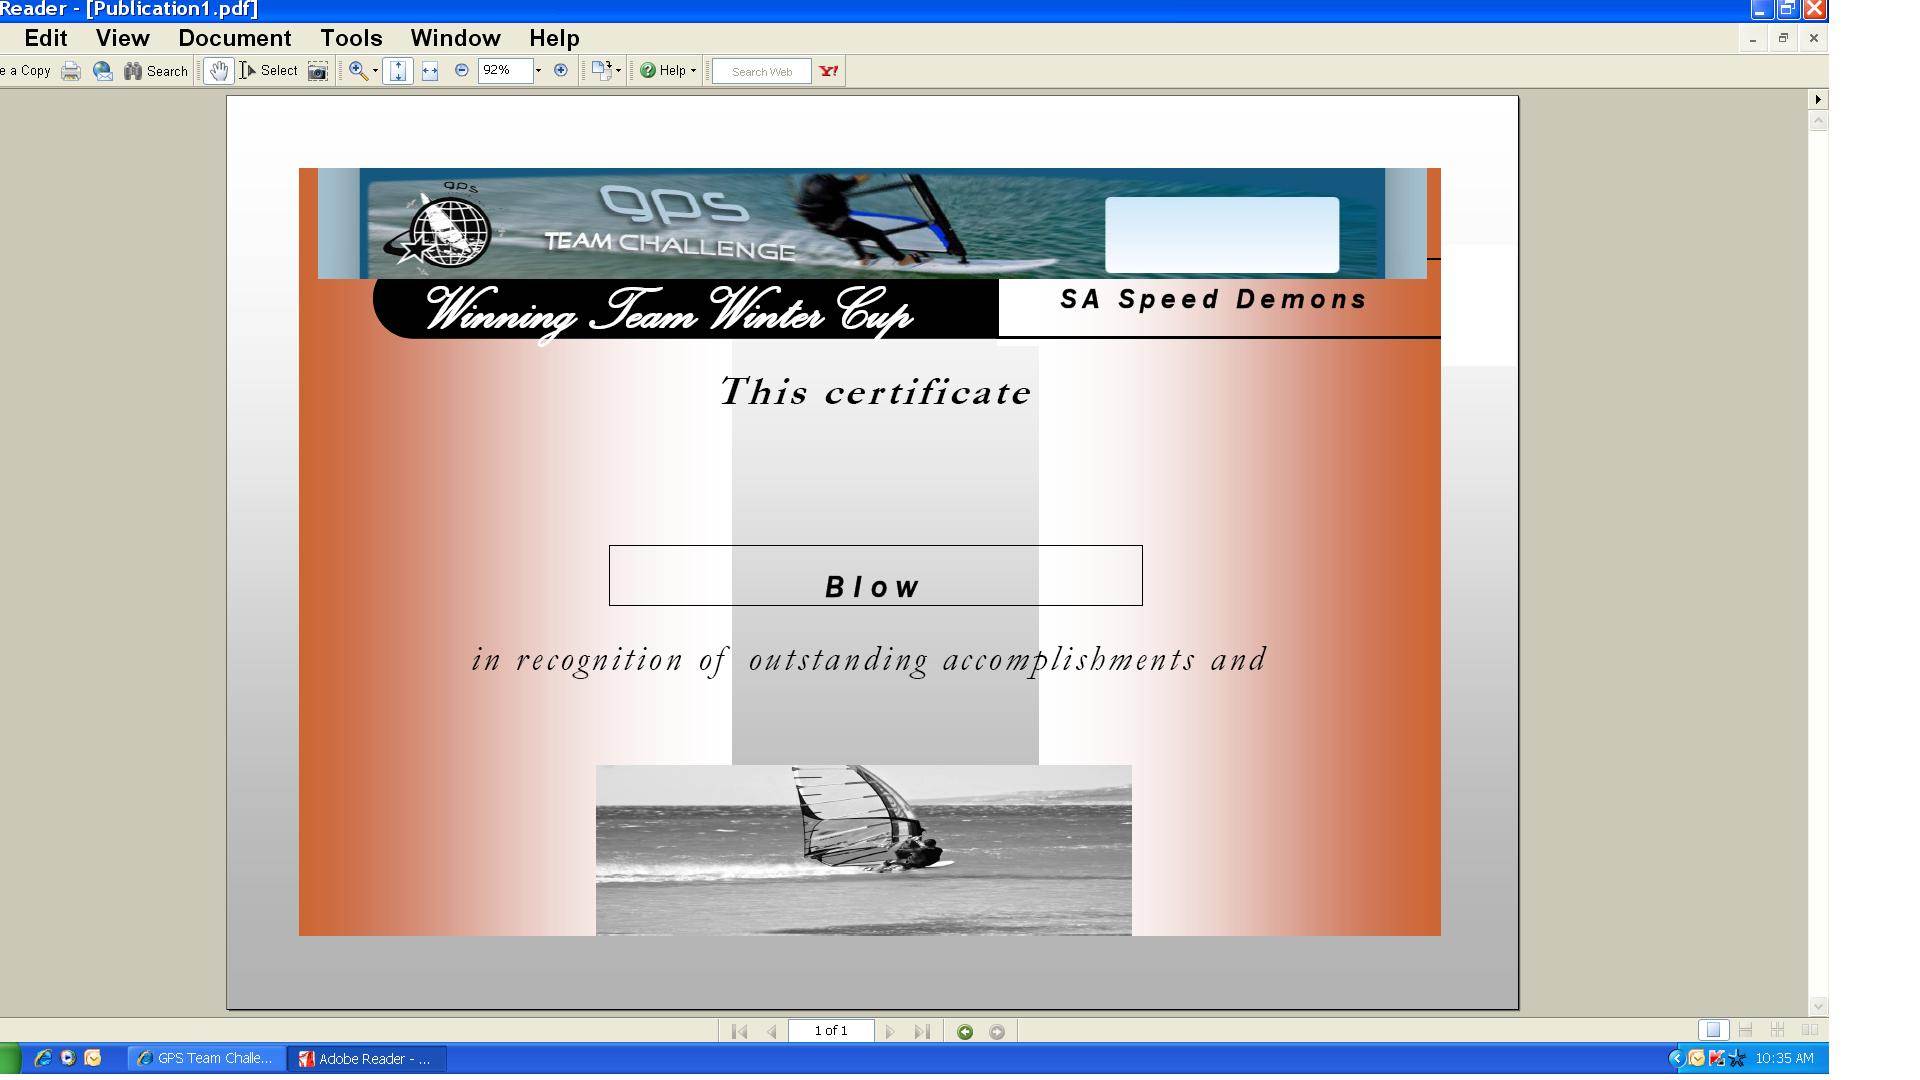Go to previous view green arrow
1920x1080 pixels.
965,1032
